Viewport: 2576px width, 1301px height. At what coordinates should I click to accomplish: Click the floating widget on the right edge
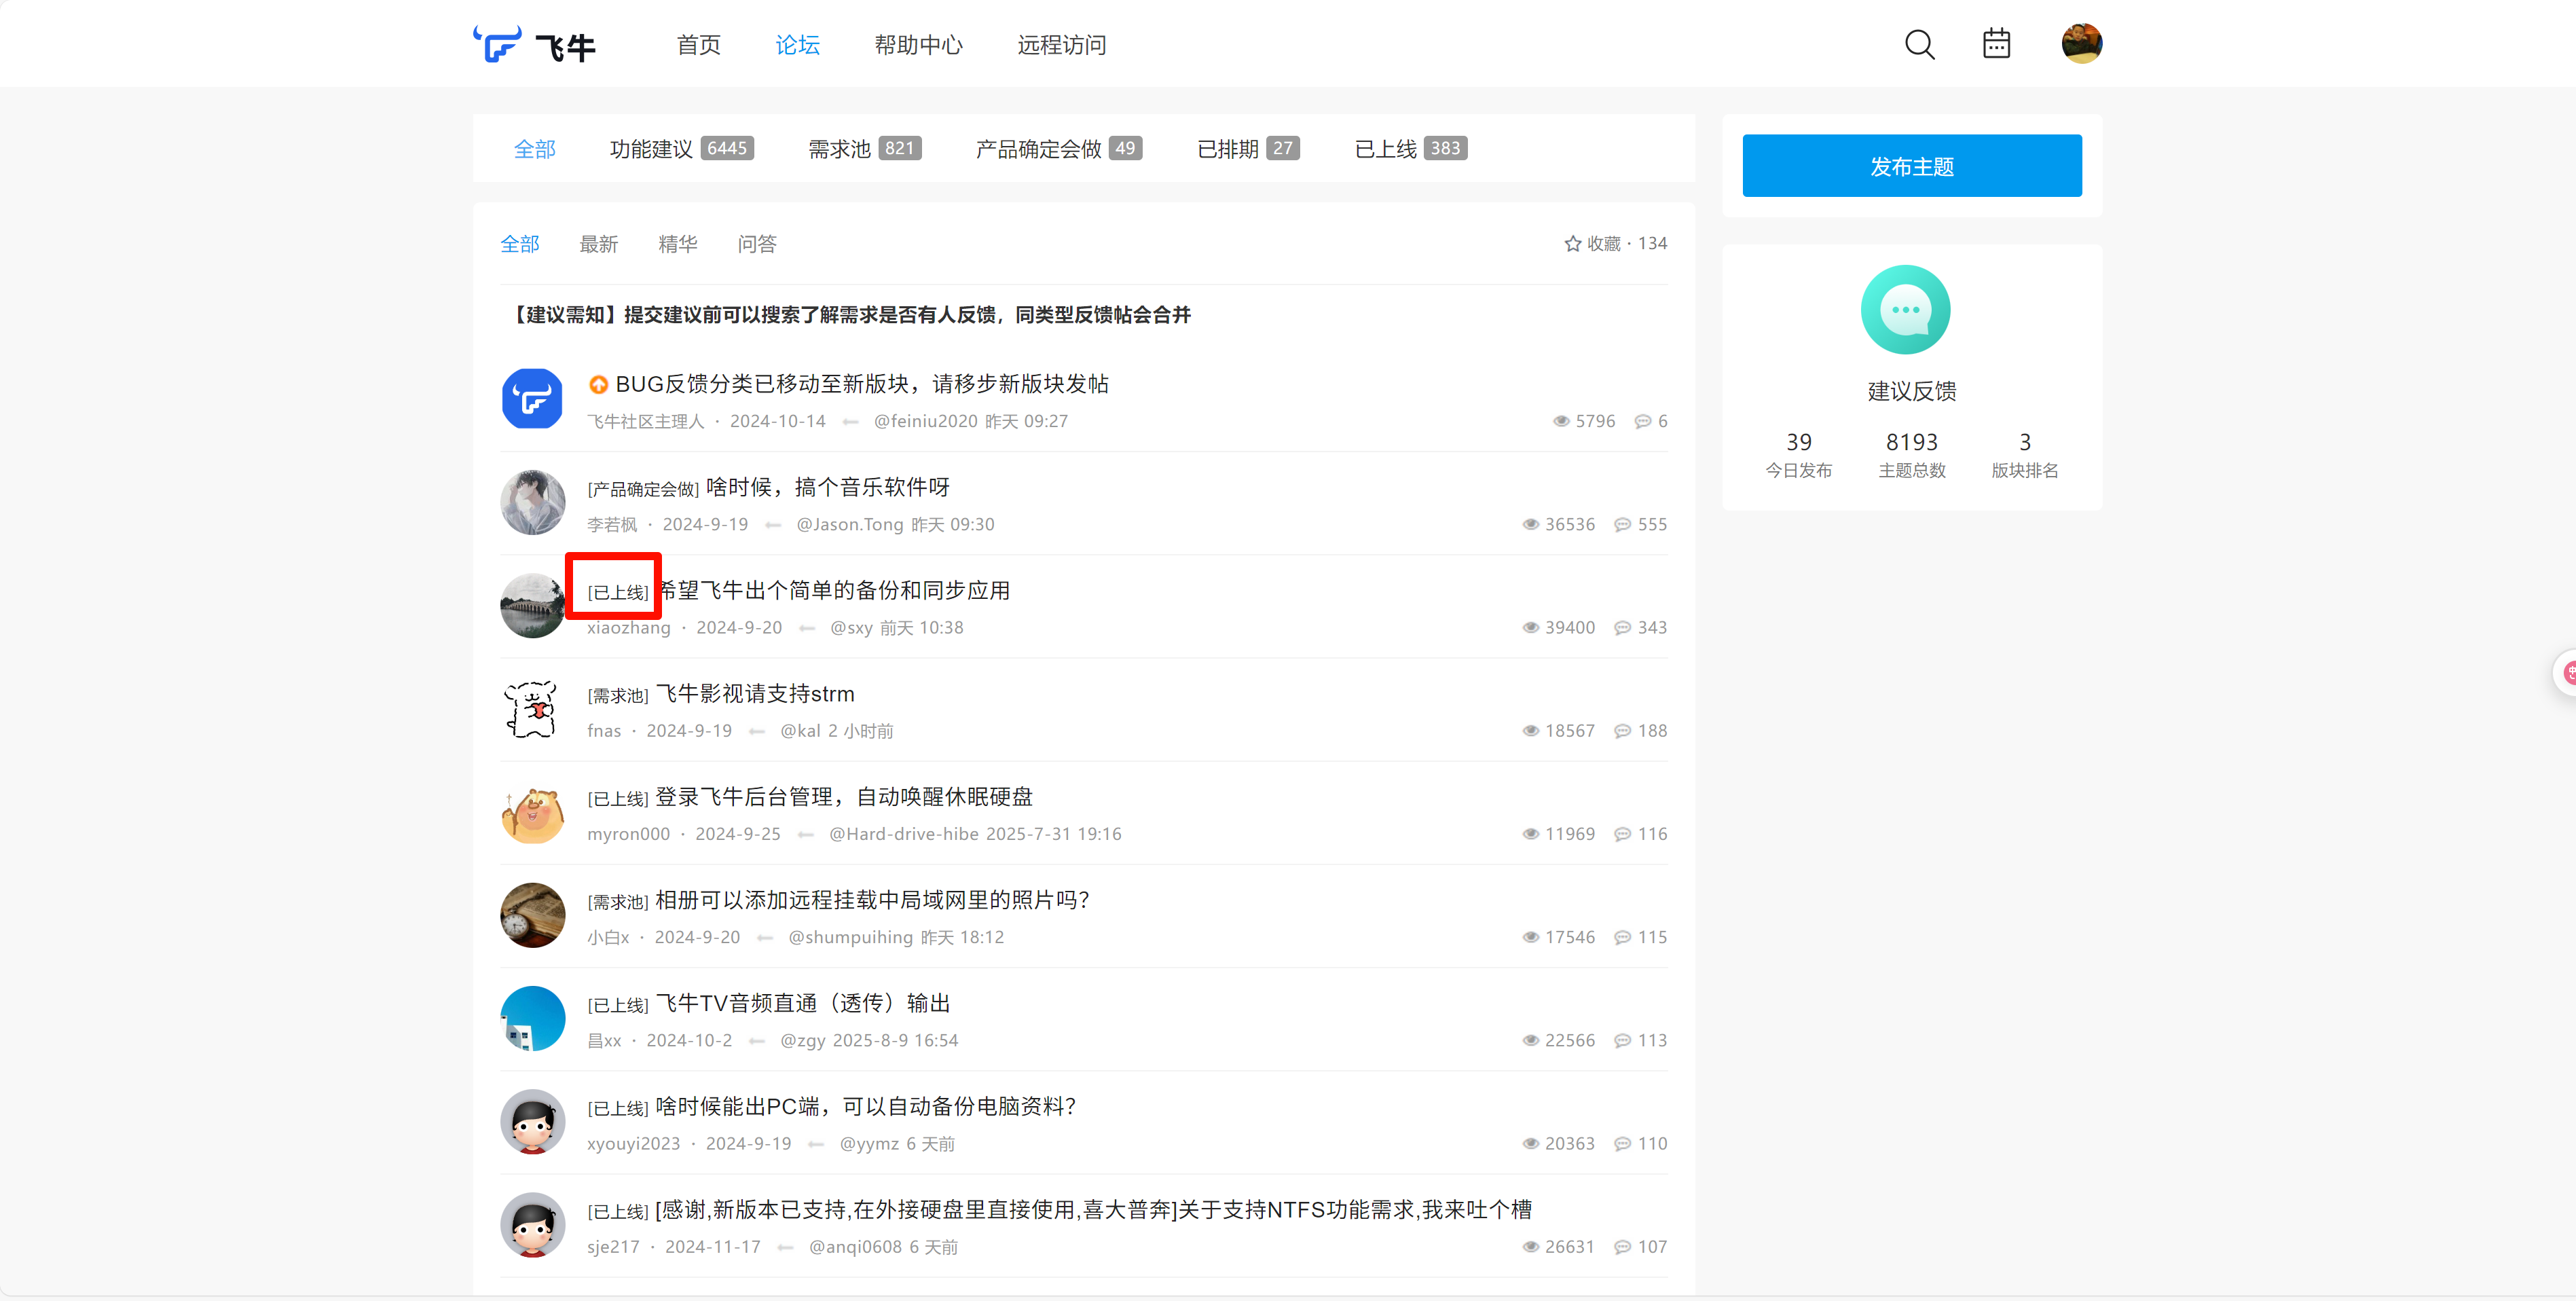2565,673
